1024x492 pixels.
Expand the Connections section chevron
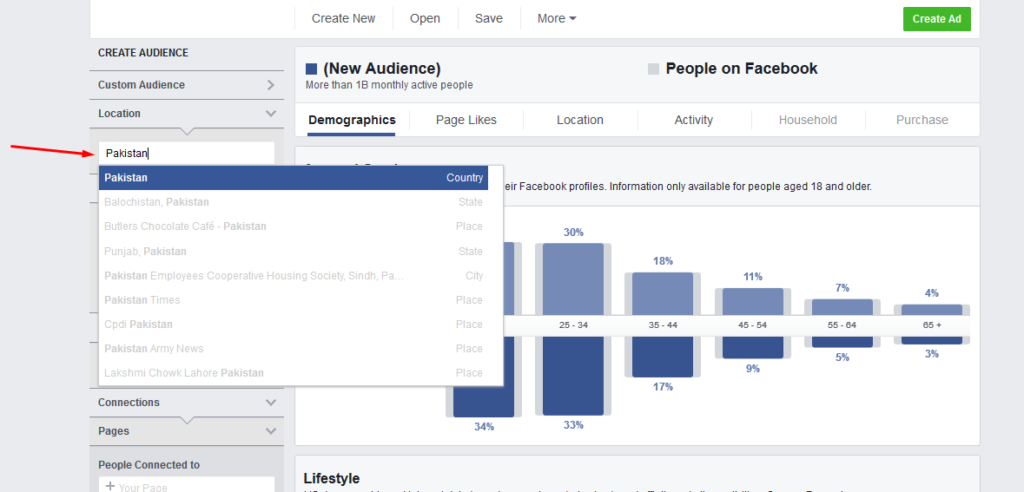click(271, 402)
